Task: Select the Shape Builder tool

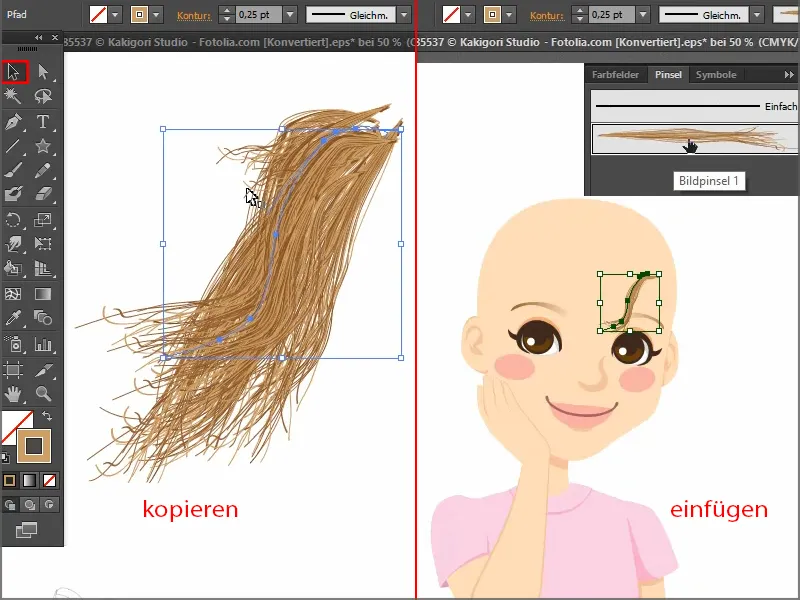Action: tap(13, 268)
